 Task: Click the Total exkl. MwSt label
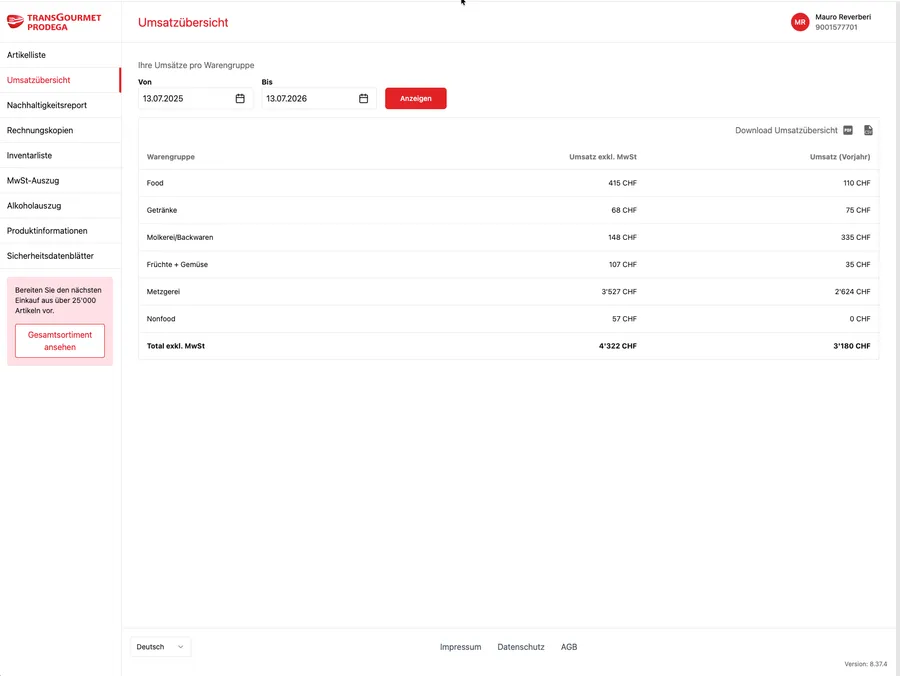[x=176, y=346]
